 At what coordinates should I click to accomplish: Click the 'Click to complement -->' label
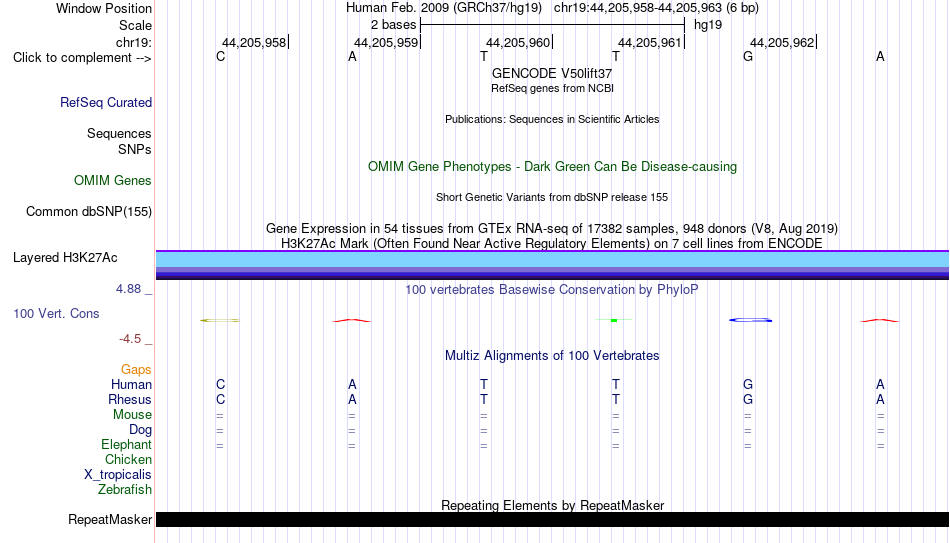[x=82, y=58]
